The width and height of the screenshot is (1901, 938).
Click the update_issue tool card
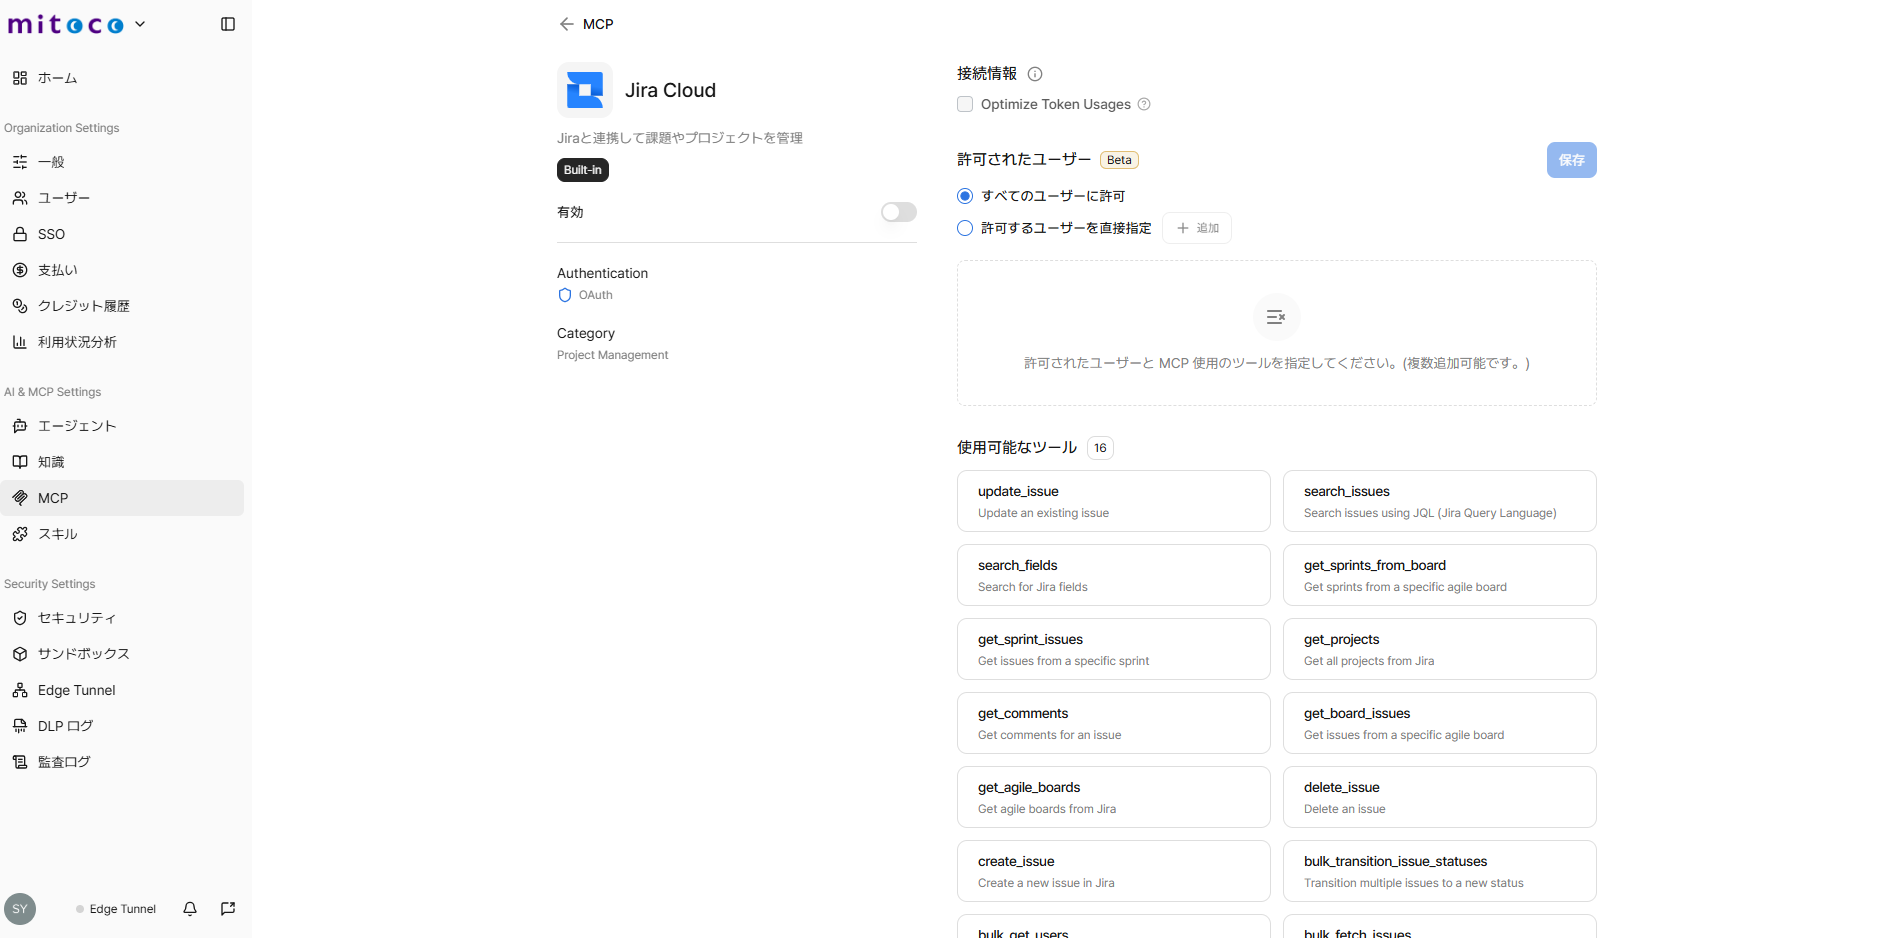coord(1114,501)
